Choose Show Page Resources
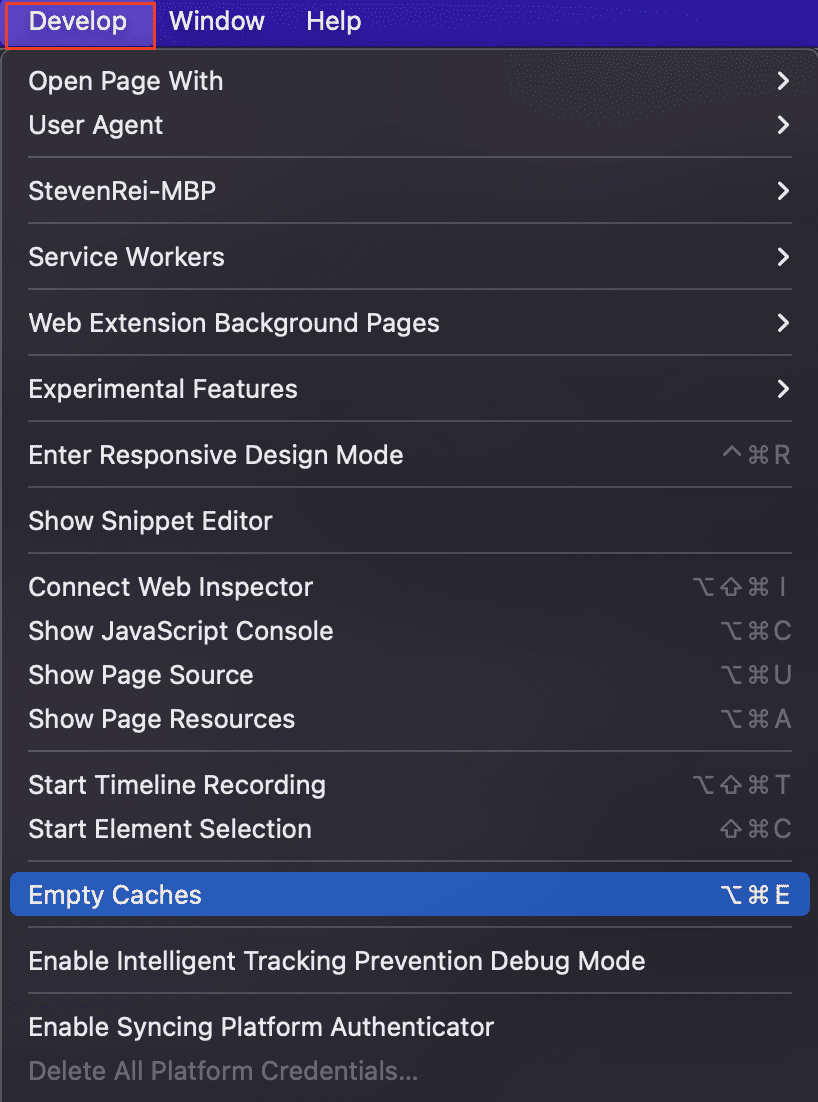The width and height of the screenshot is (818, 1102). pyautogui.click(x=162, y=719)
